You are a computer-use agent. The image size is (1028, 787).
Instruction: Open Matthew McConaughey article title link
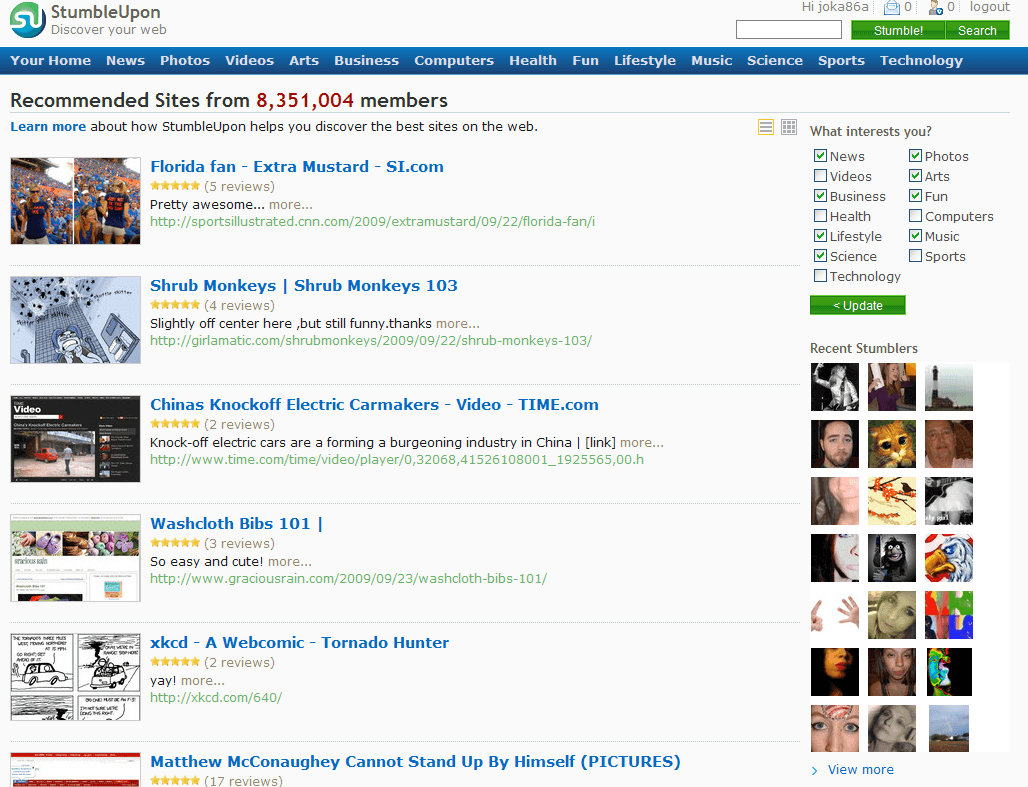(x=415, y=761)
